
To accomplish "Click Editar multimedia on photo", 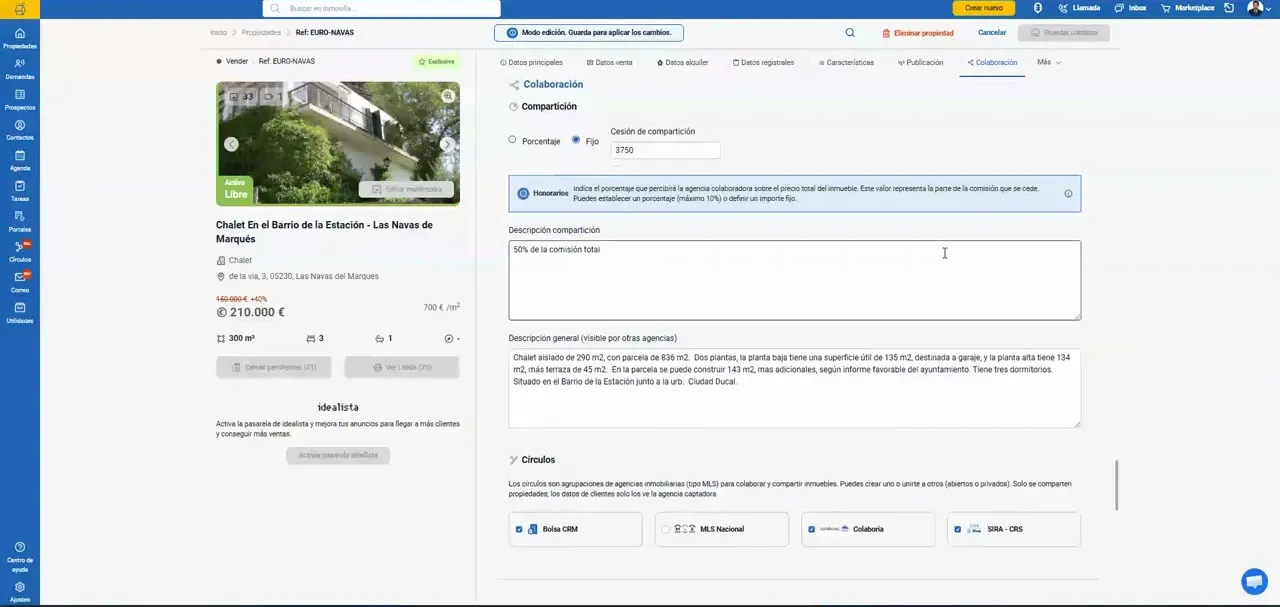I will [407, 189].
